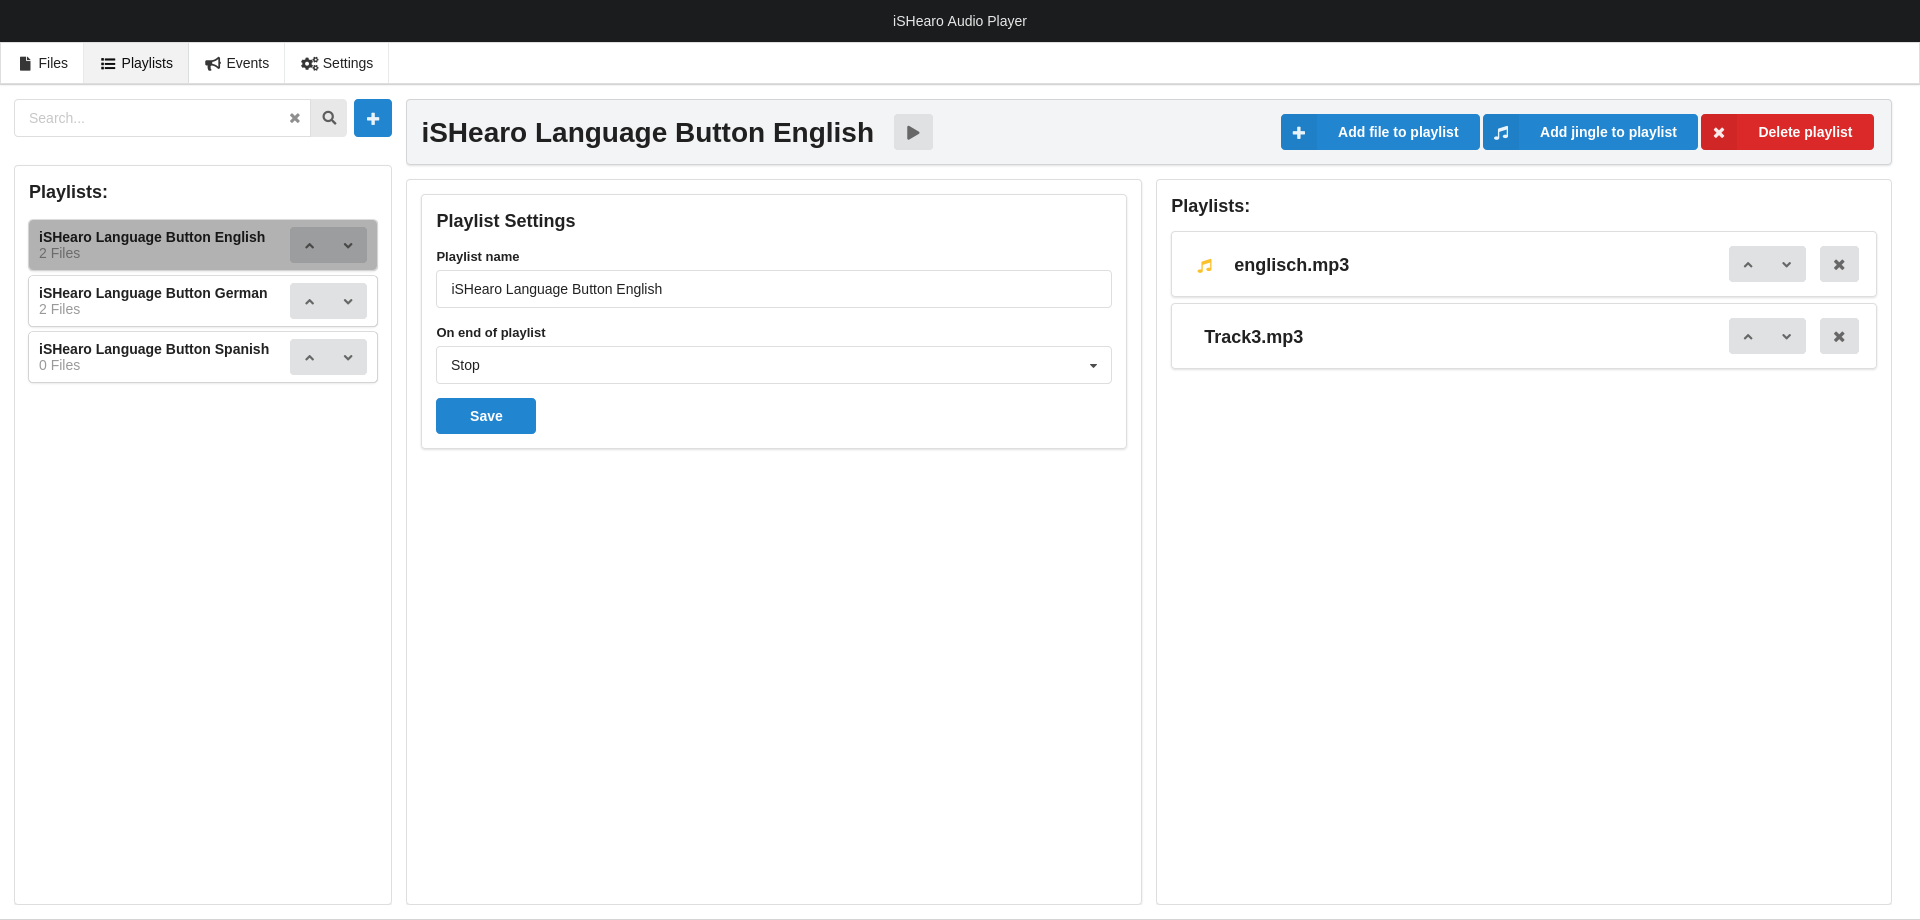Move the English playlist down in sidebar
1920x920 pixels.
click(x=348, y=245)
